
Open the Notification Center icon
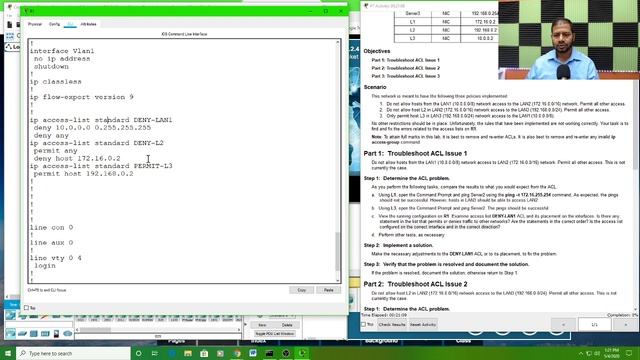click(x=629, y=353)
